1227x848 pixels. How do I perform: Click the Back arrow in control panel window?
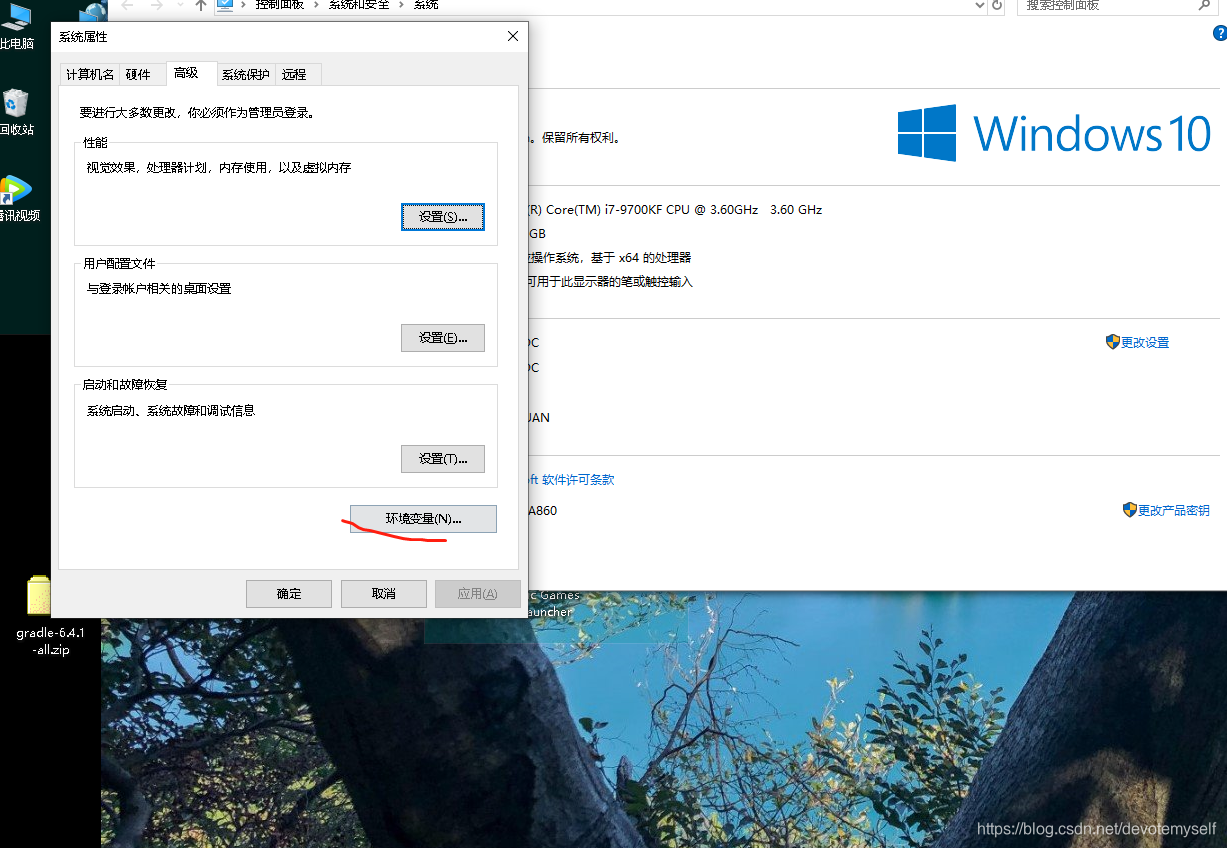click(x=127, y=5)
